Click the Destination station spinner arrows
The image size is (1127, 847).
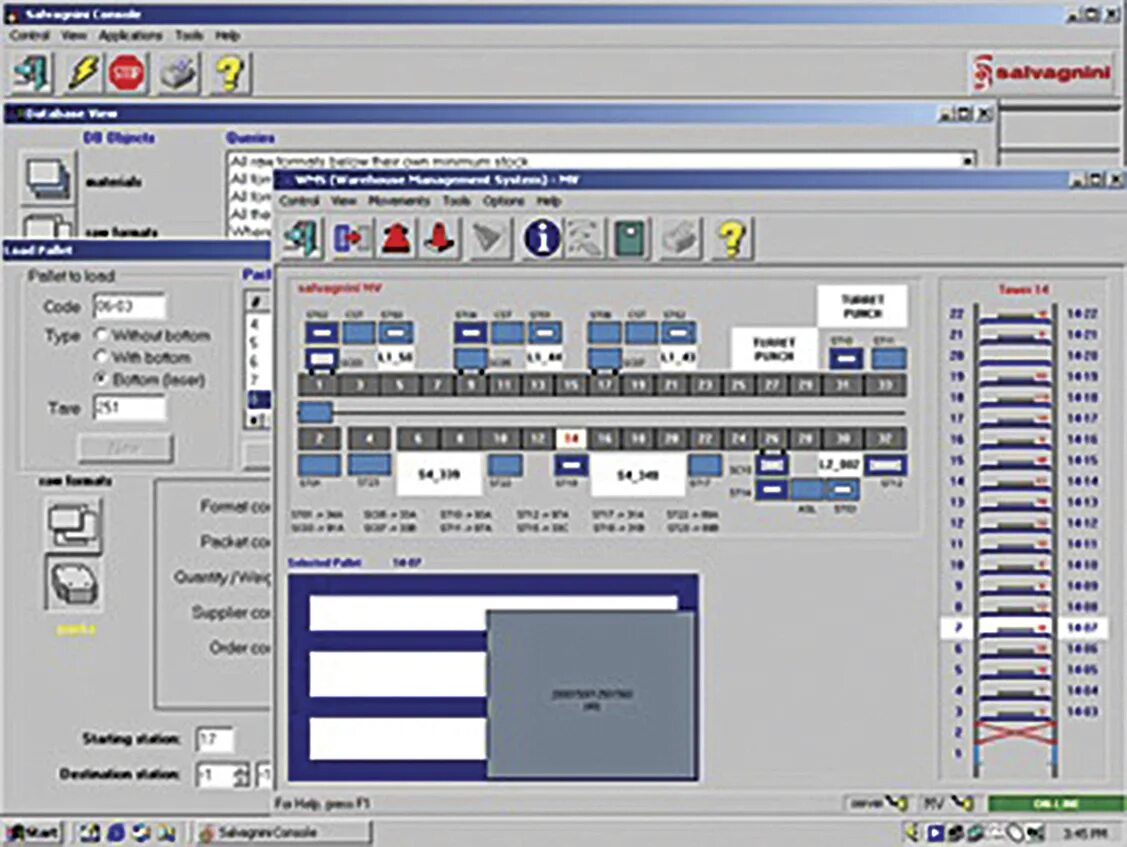click(x=242, y=774)
